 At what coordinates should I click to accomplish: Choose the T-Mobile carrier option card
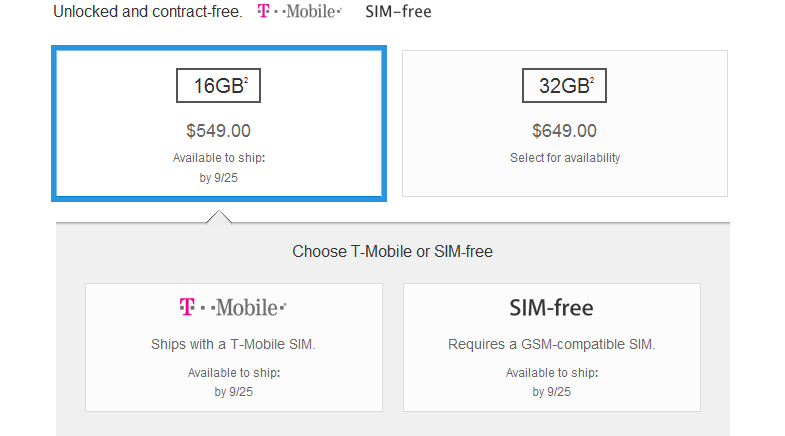[x=234, y=347]
